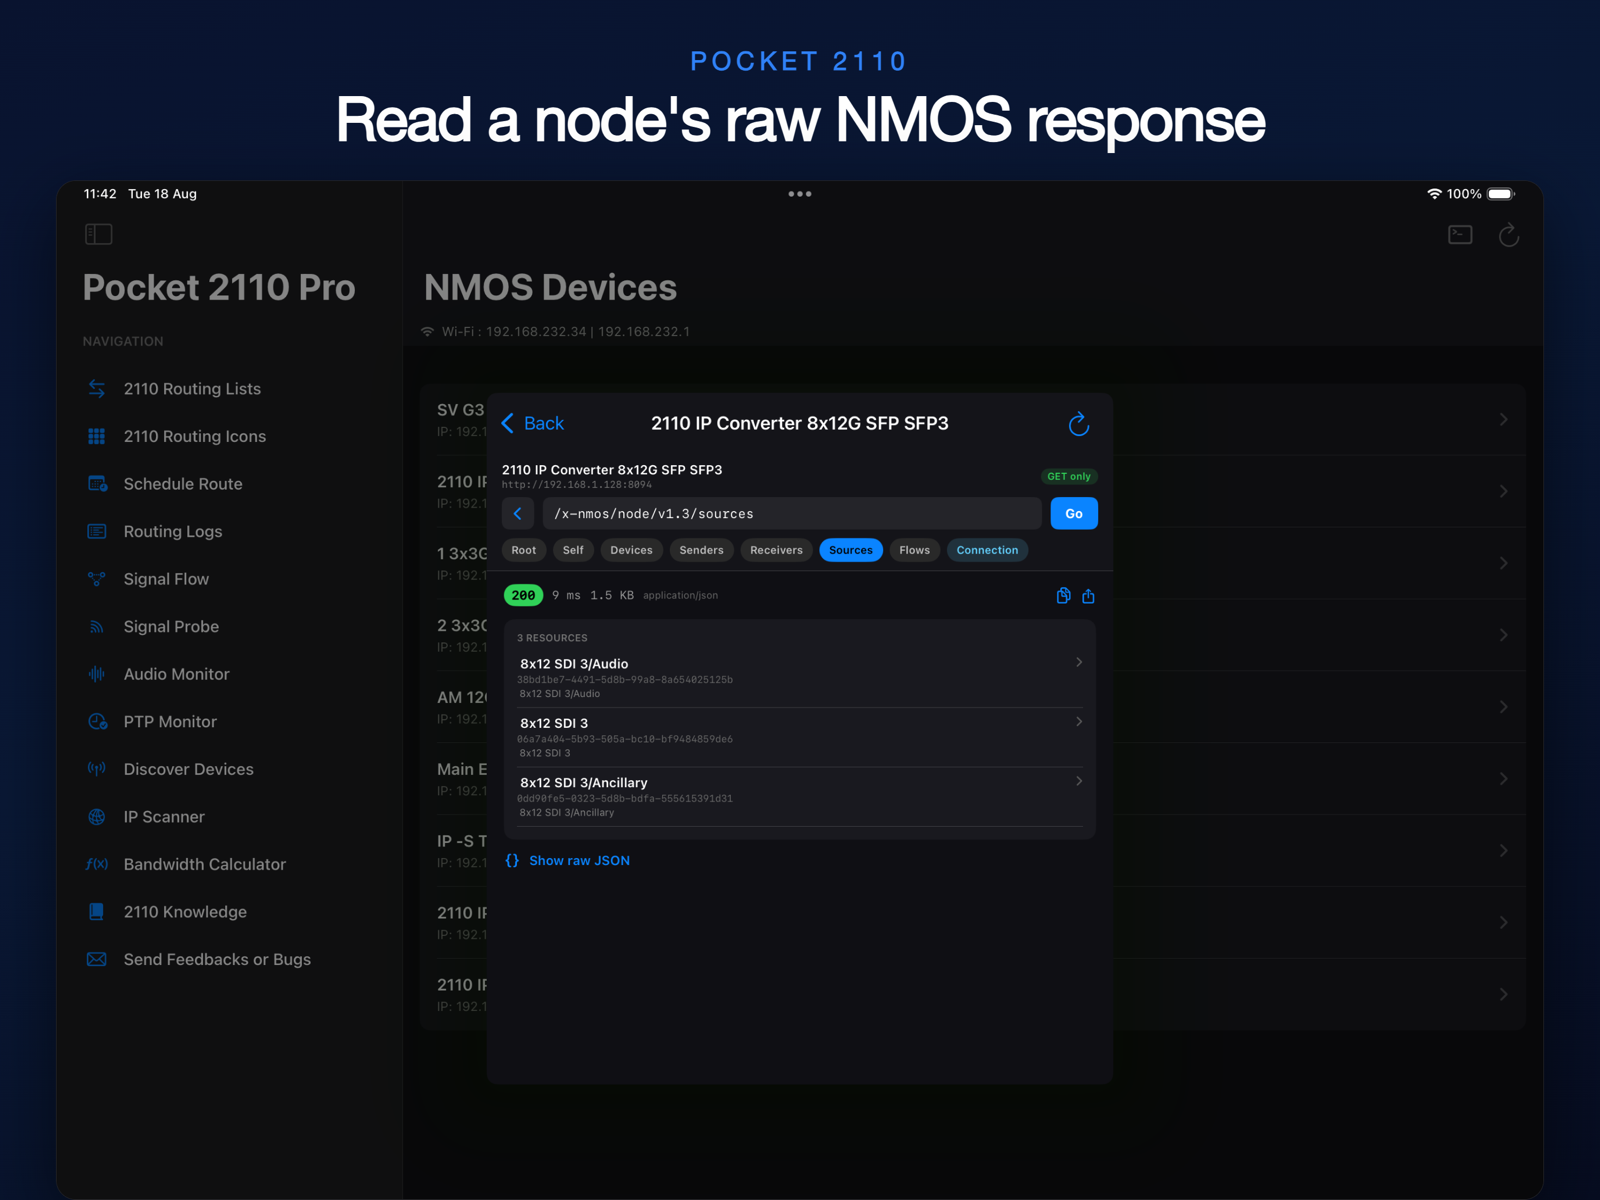Open the terminal console icon

tap(1460, 235)
